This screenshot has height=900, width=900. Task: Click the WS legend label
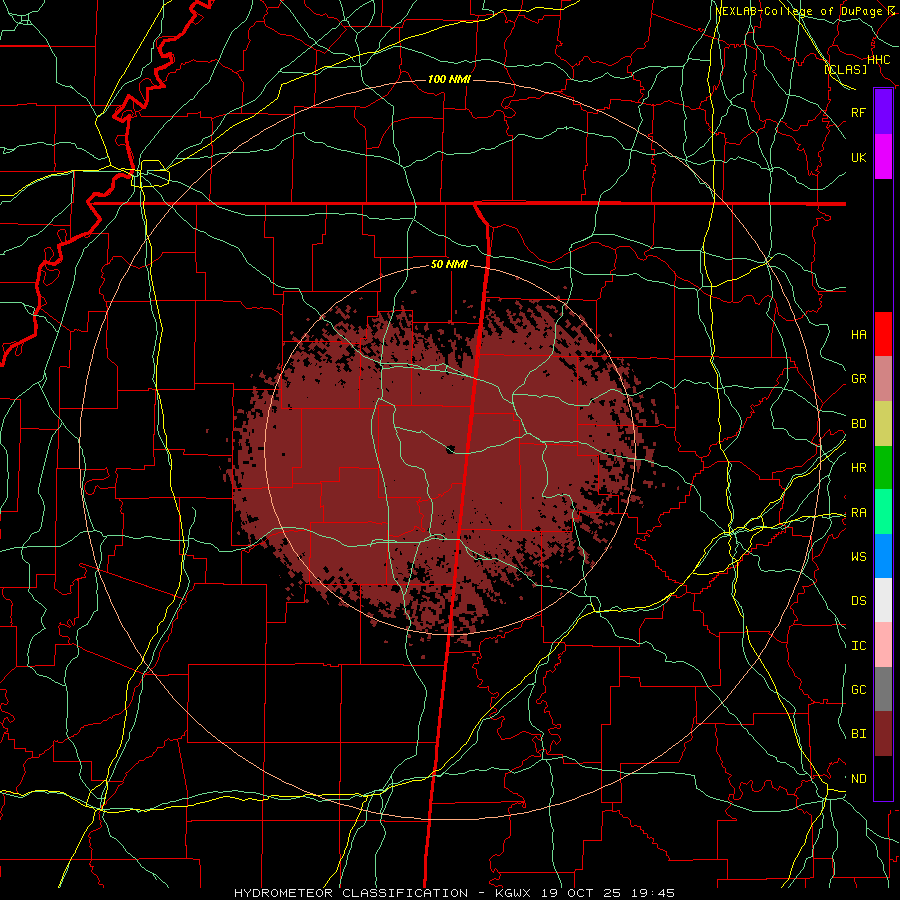pos(858,556)
